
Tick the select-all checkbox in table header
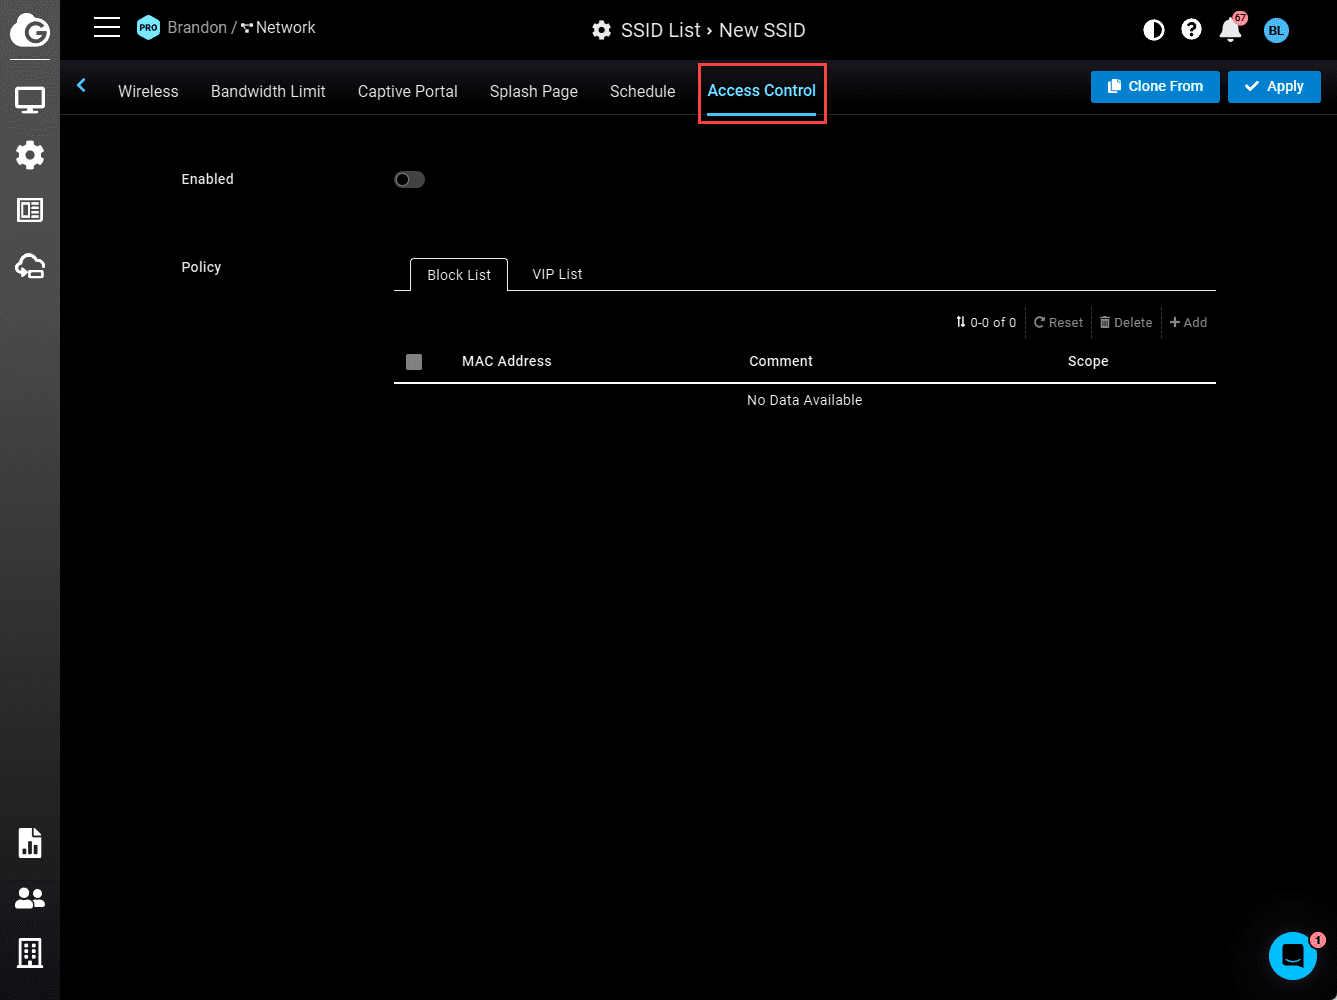tap(414, 362)
